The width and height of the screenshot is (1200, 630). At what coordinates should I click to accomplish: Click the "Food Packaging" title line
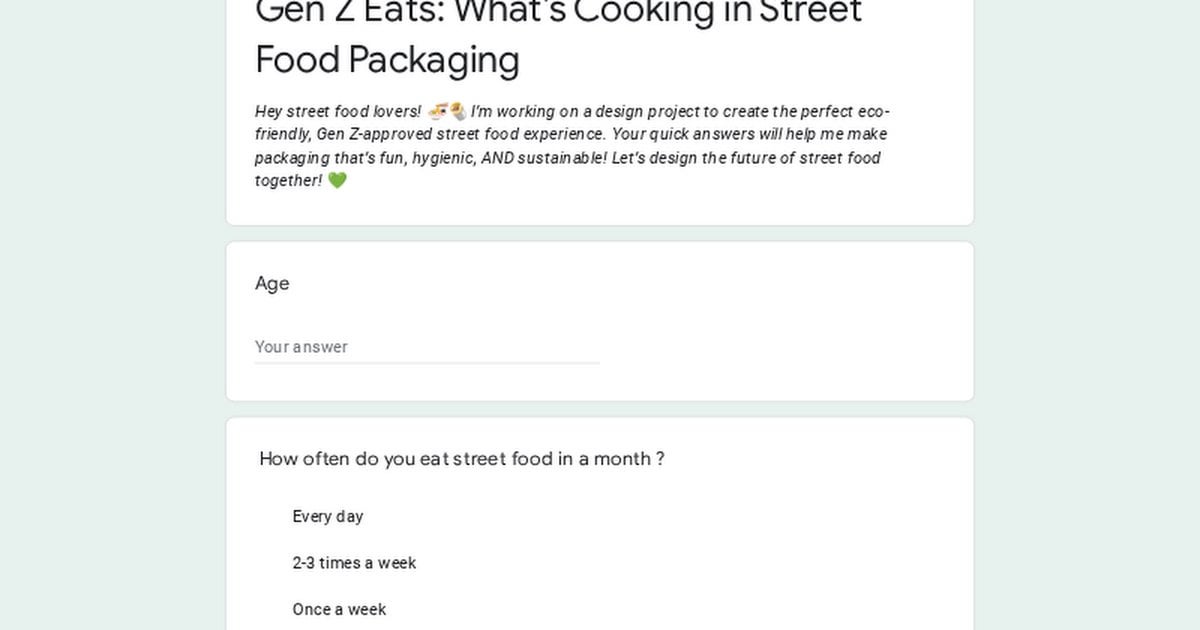click(x=387, y=59)
